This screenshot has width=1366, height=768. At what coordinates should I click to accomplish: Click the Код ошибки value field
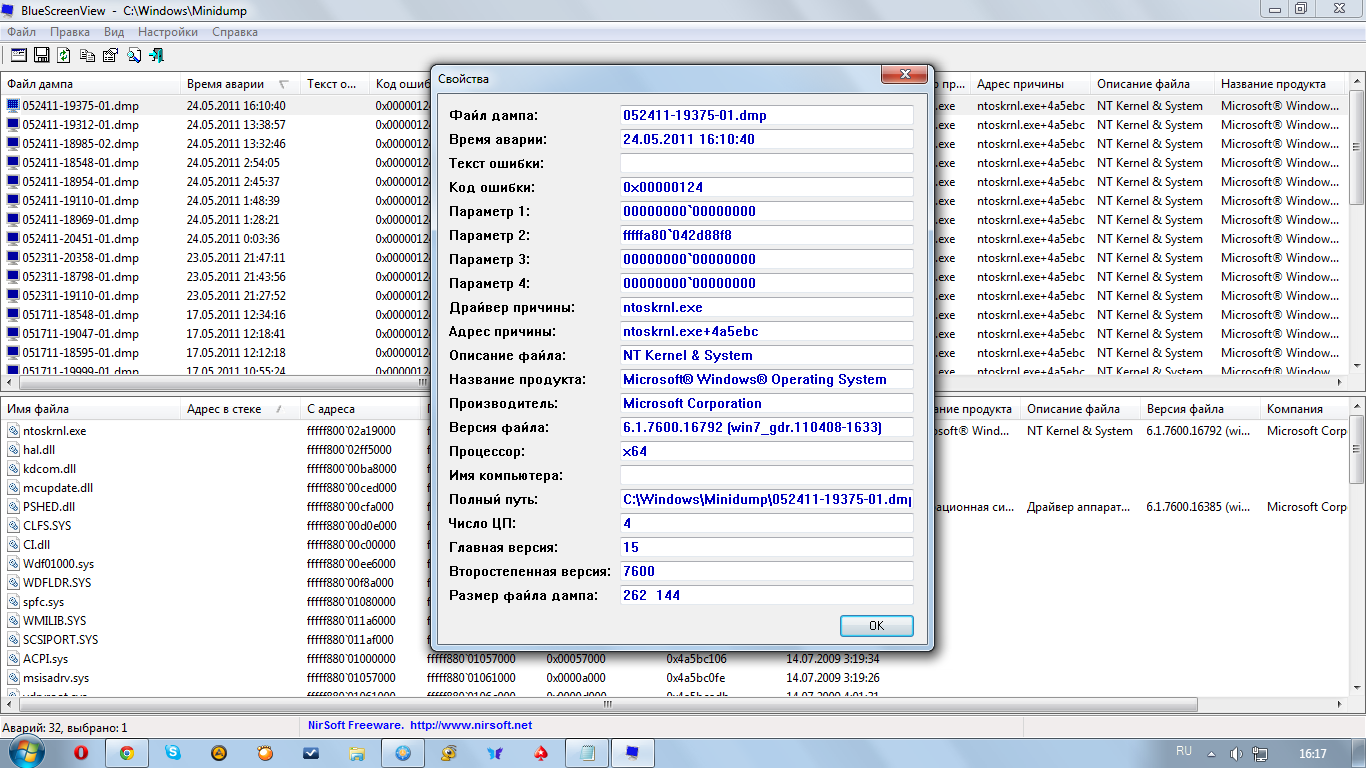pyautogui.click(x=766, y=188)
